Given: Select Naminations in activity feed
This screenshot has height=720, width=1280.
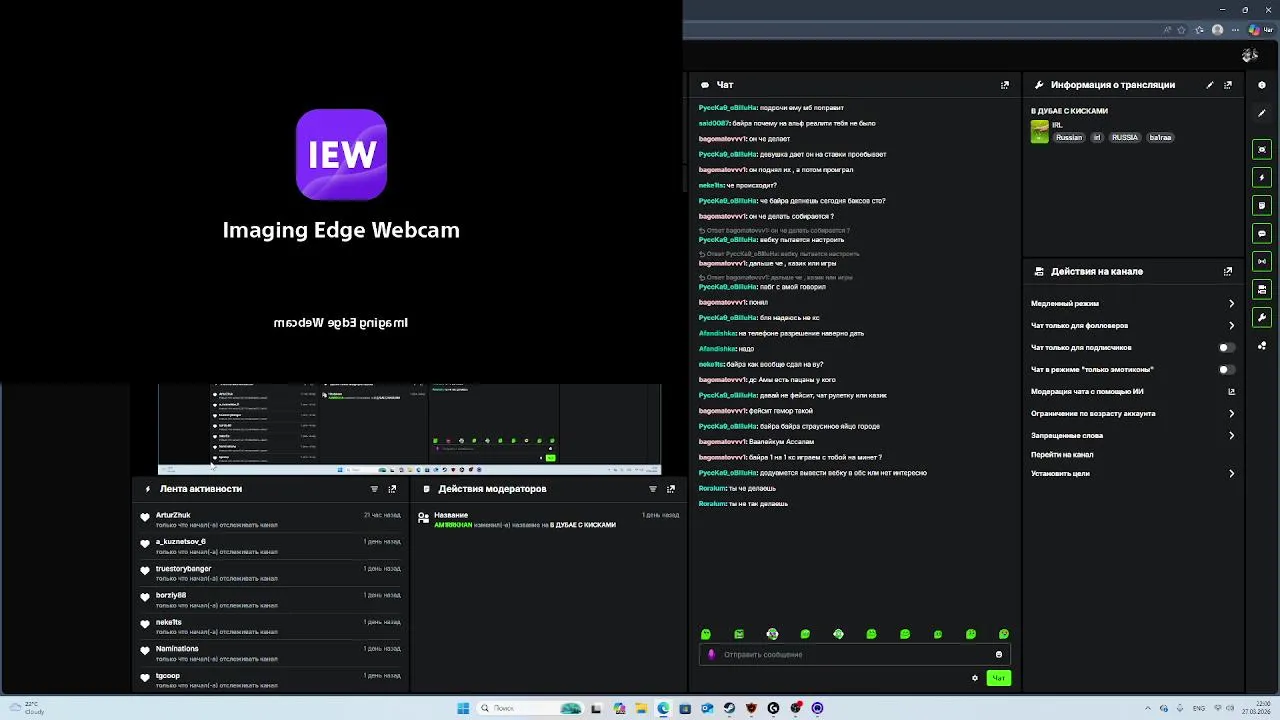Looking at the screenshot, I should click(x=177, y=649).
